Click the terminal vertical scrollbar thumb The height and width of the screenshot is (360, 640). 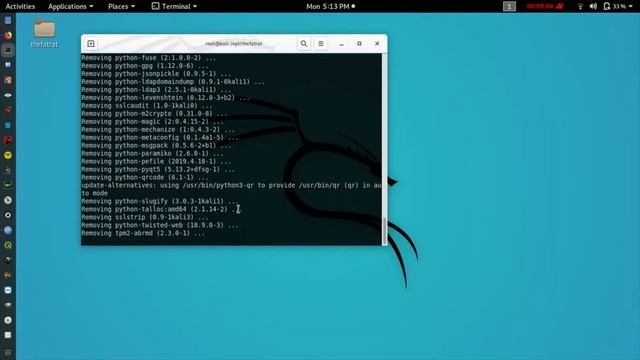(384, 231)
